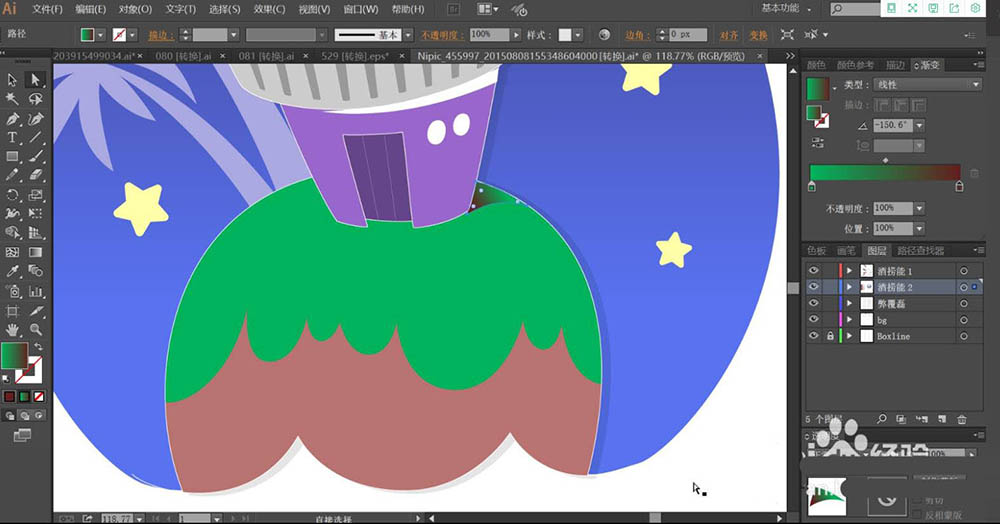Open the gradient angle dropdown
The width and height of the screenshot is (1000, 524).
[x=919, y=125]
